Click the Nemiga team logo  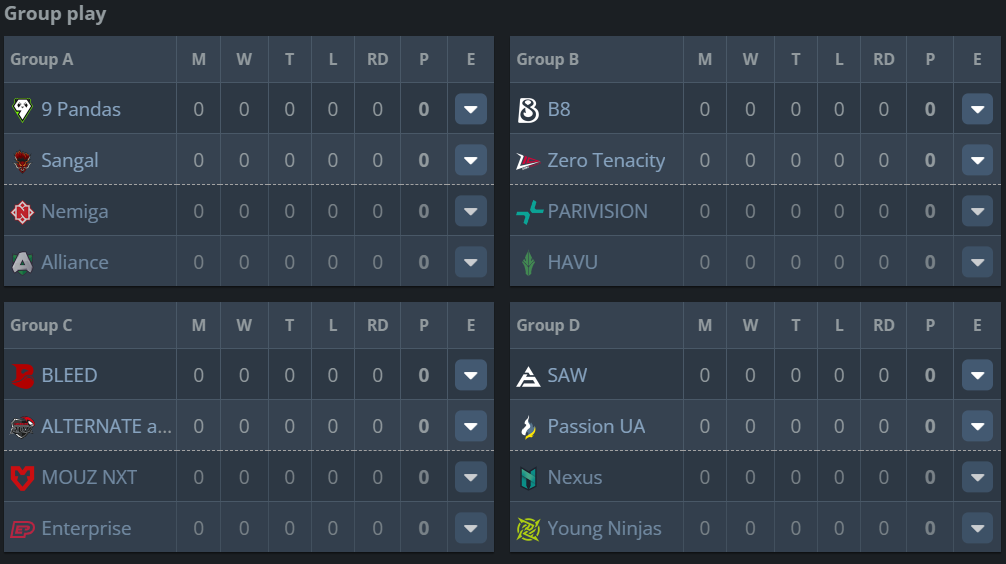(x=22, y=211)
